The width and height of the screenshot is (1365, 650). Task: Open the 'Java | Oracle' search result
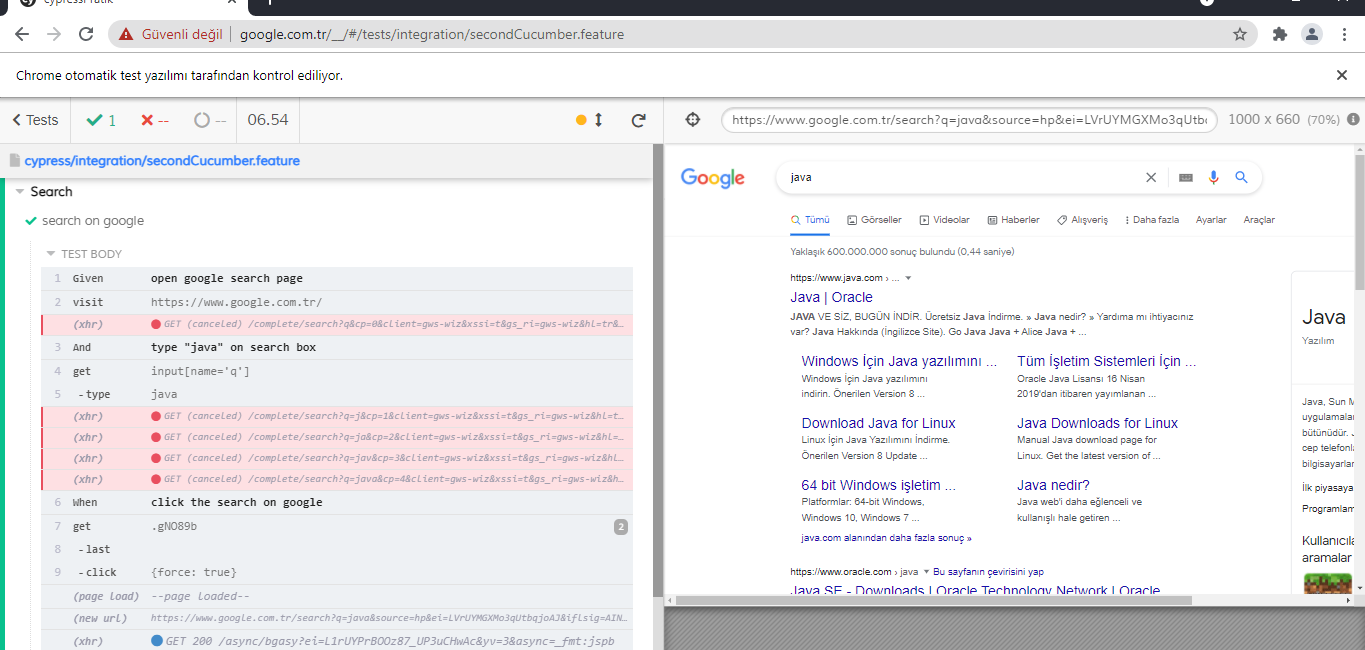(831, 297)
